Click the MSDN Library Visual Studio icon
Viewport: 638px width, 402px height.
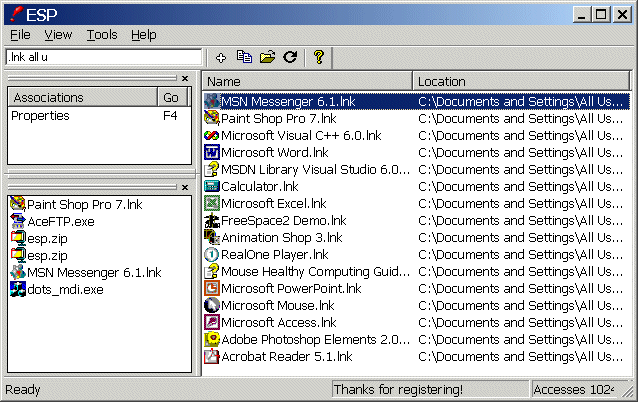[x=212, y=169]
